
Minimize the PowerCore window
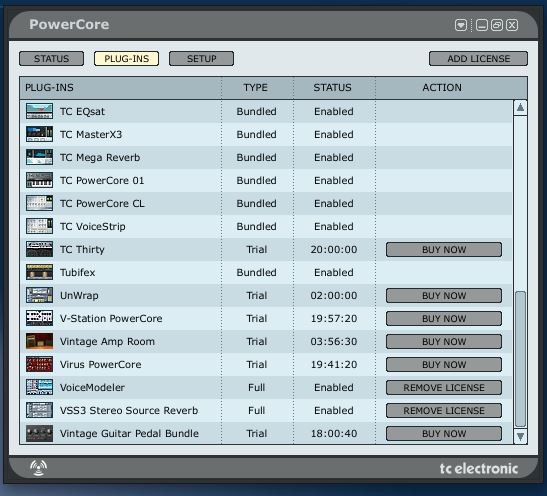coord(482,25)
